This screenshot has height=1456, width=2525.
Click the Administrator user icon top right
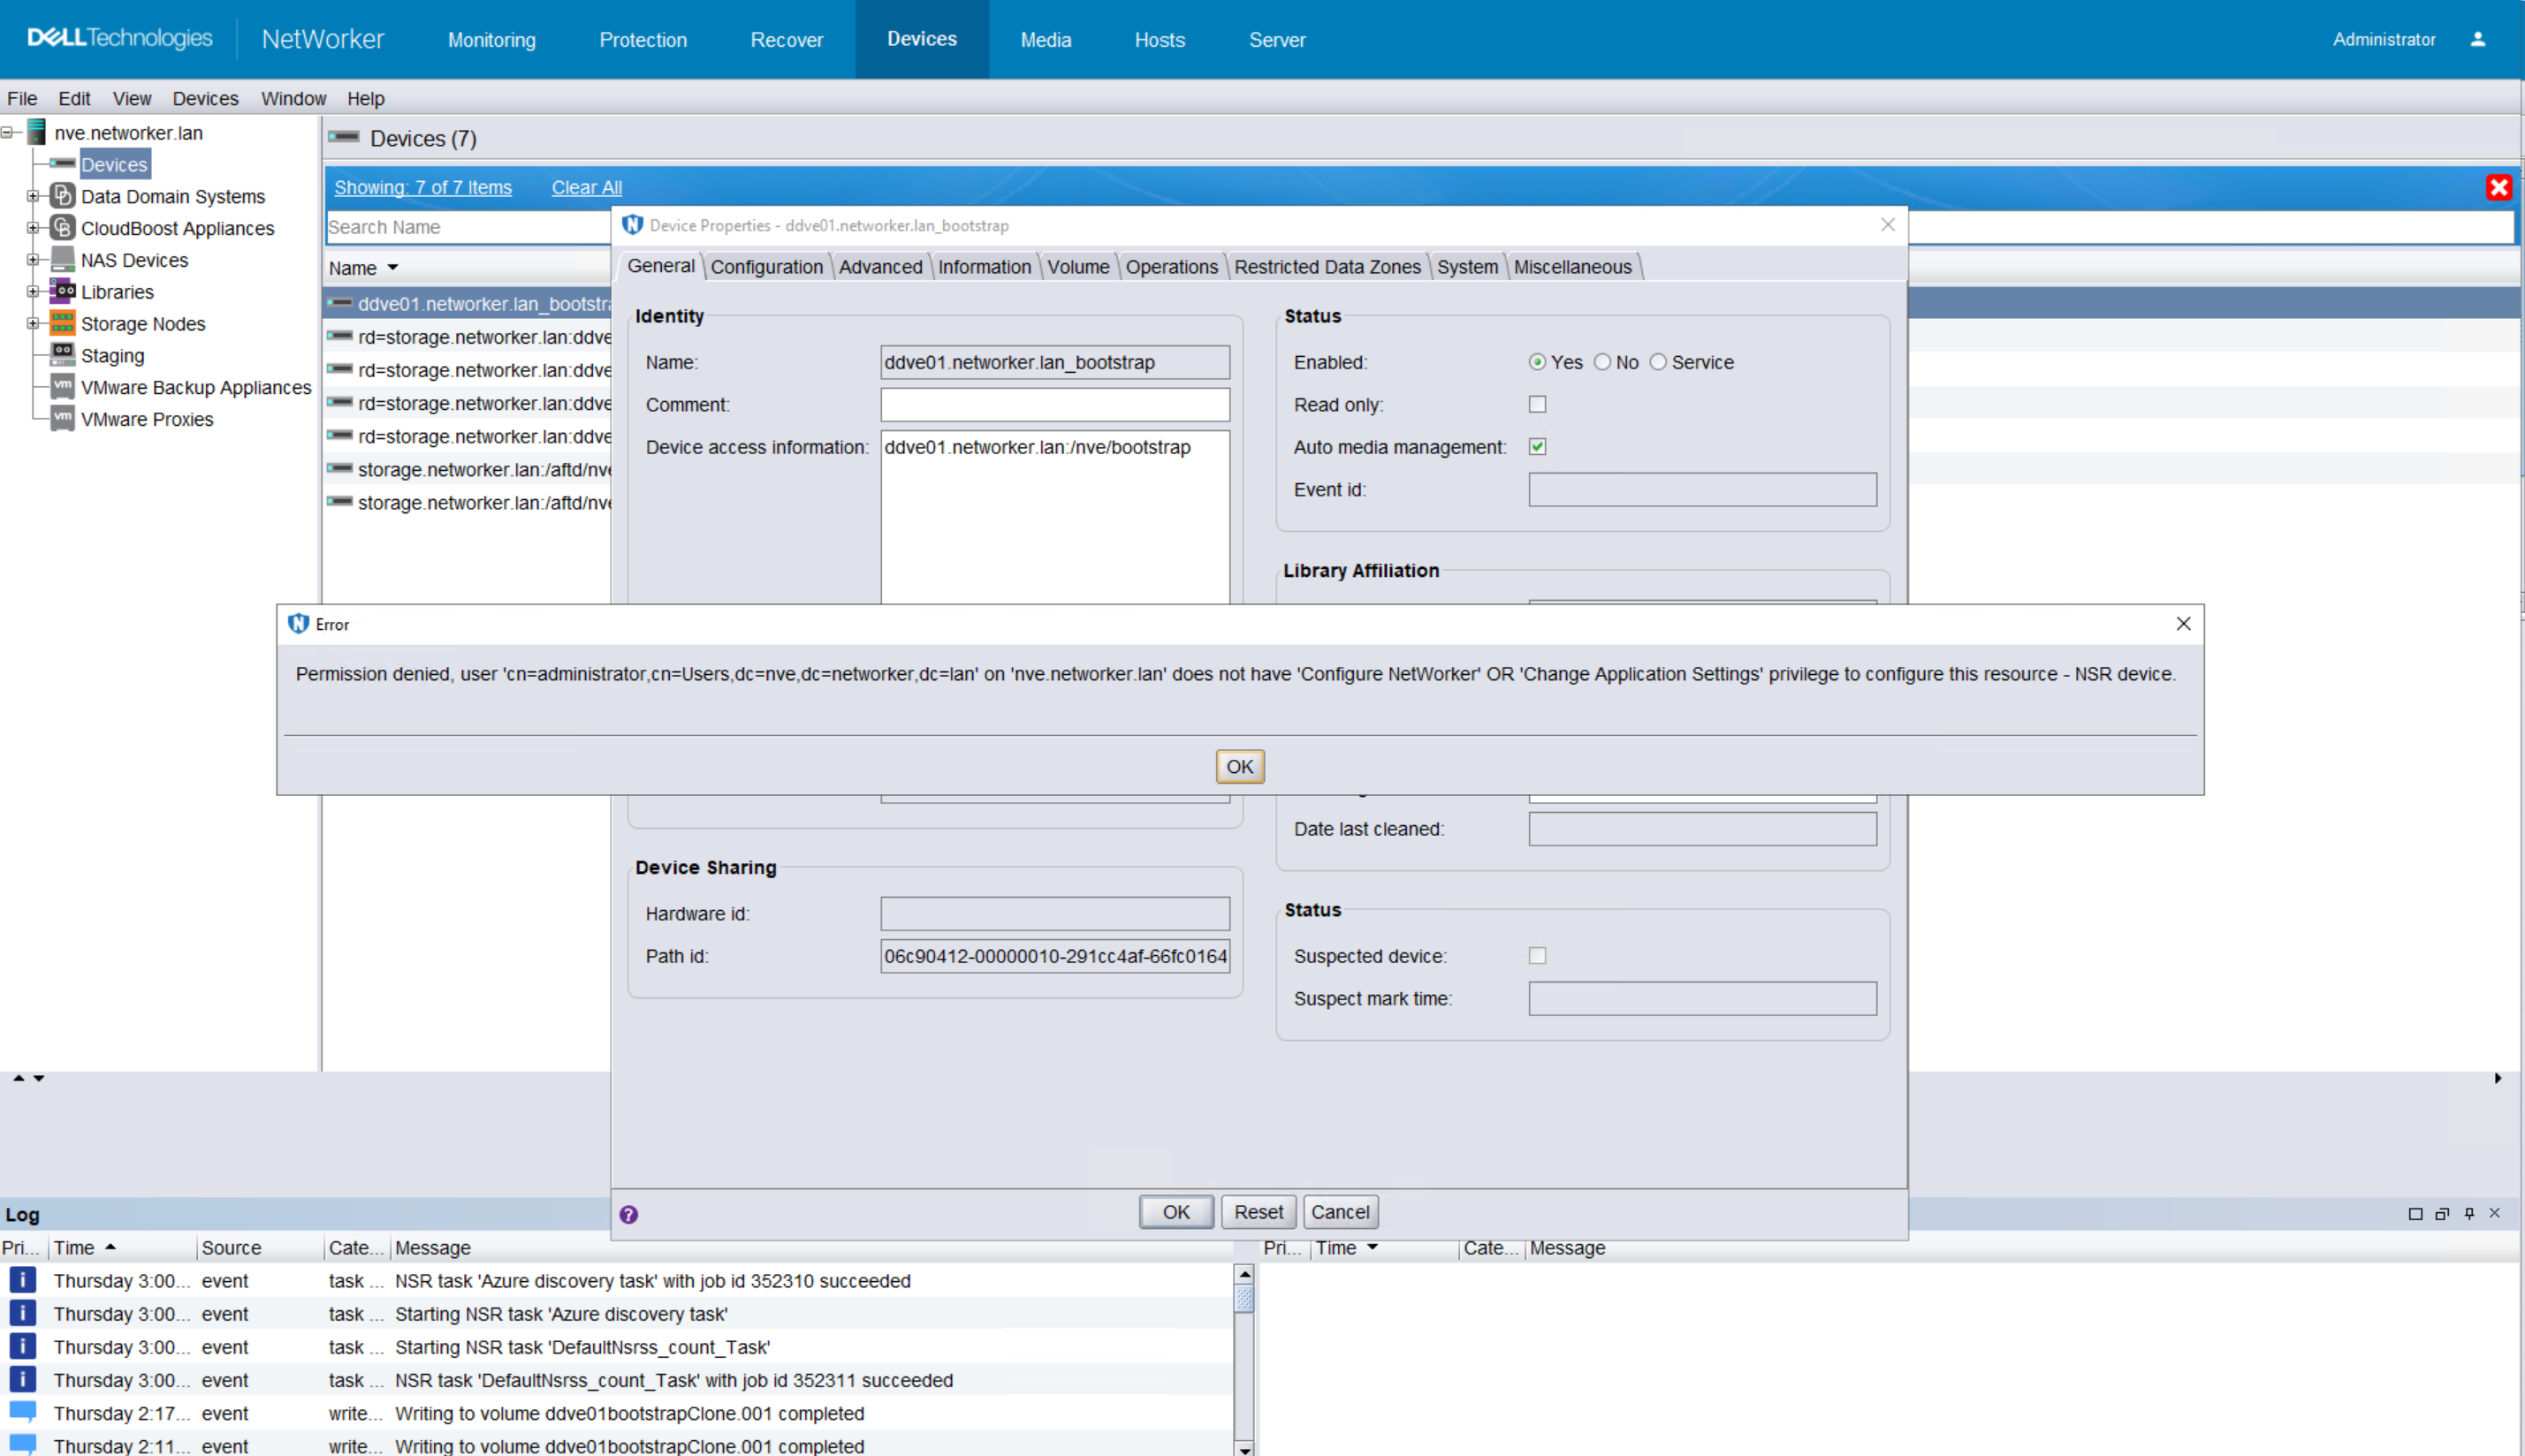tap(2477, 38)
